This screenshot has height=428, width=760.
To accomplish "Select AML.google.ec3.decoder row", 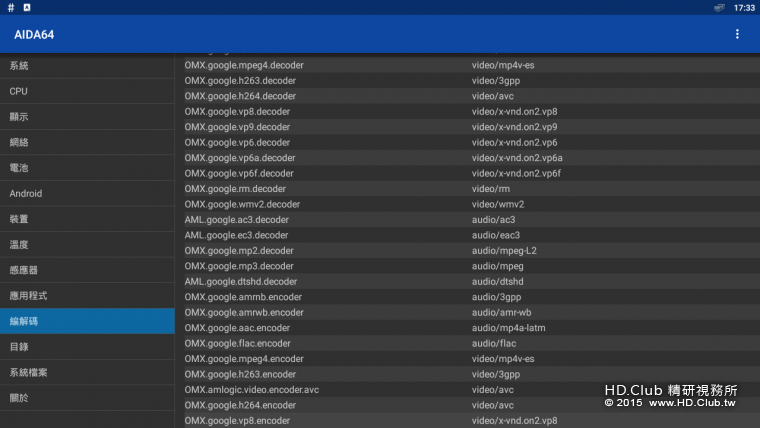I will [472, 235].
